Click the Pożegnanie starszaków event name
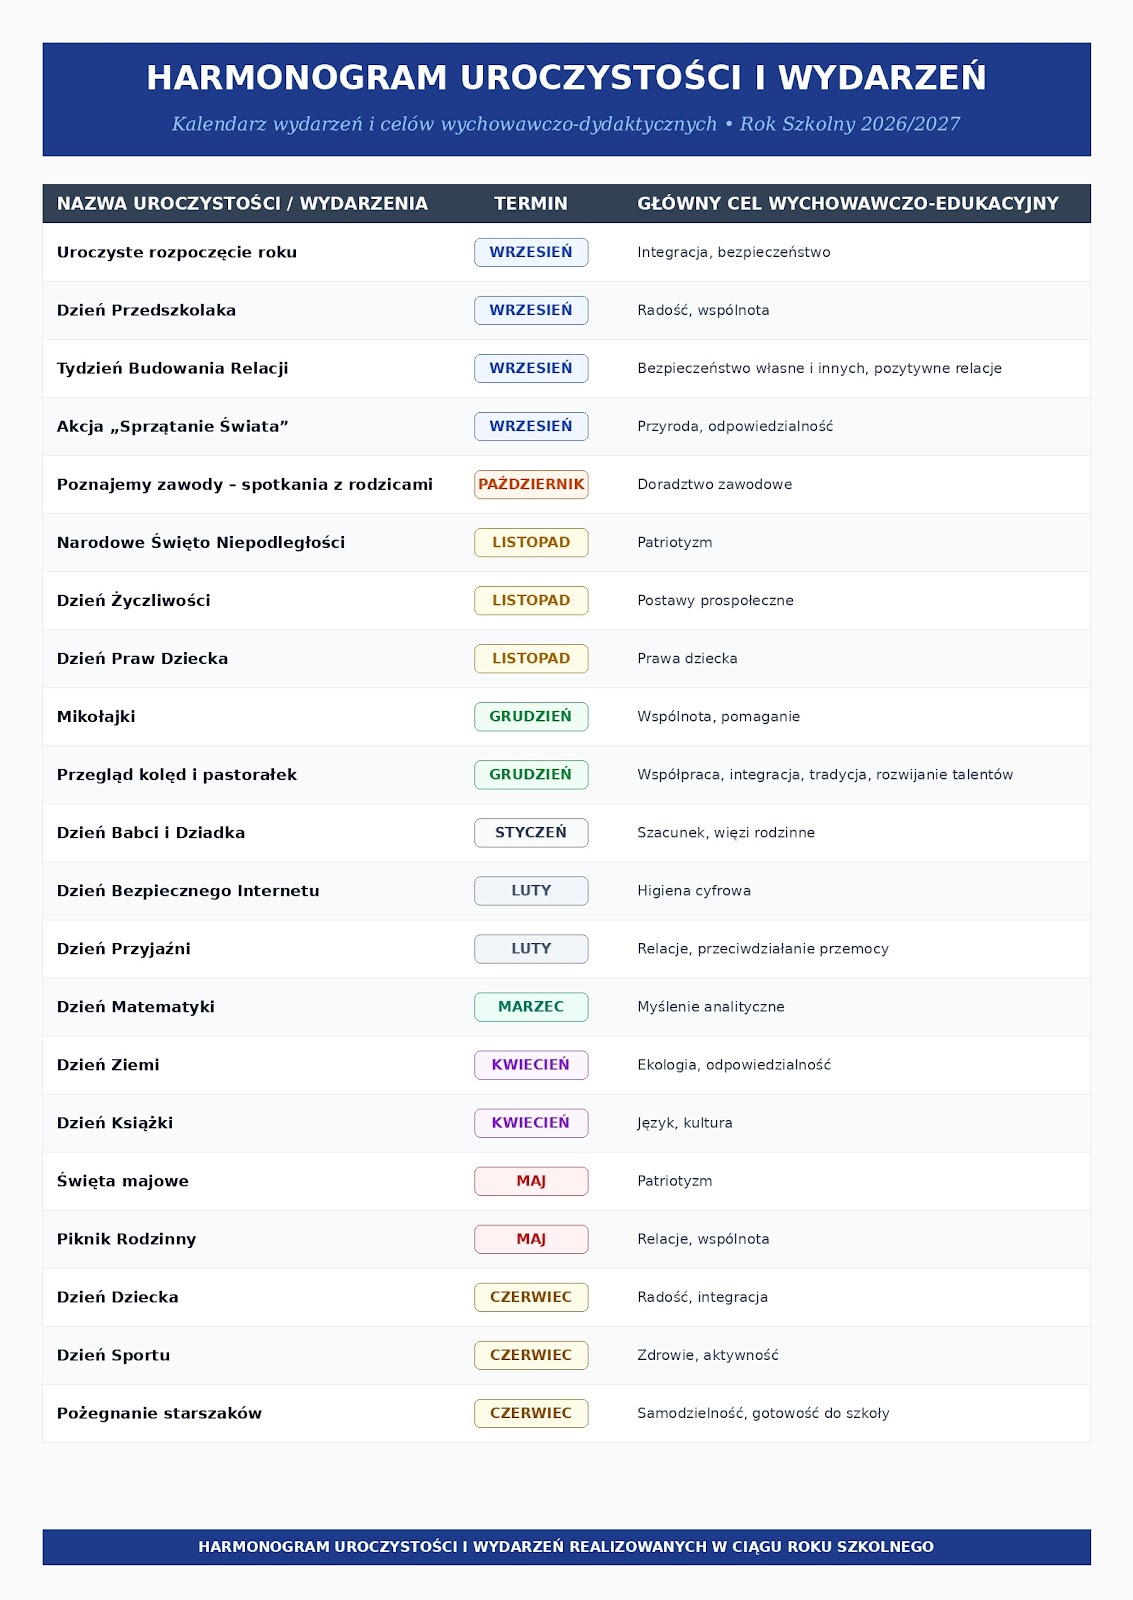 [x=159, y=1413]
